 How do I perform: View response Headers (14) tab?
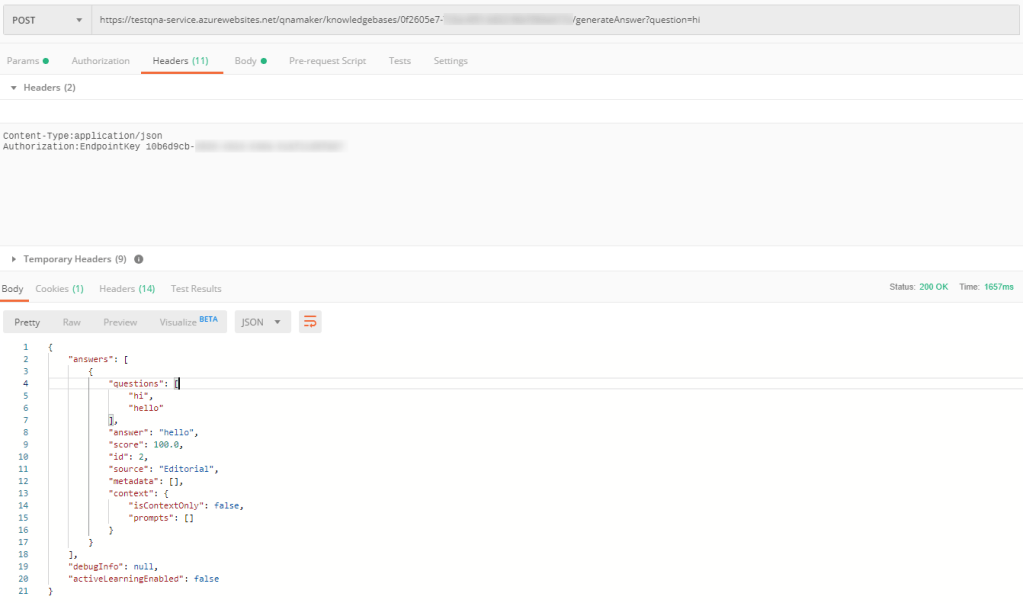click(x=126, y=289)
